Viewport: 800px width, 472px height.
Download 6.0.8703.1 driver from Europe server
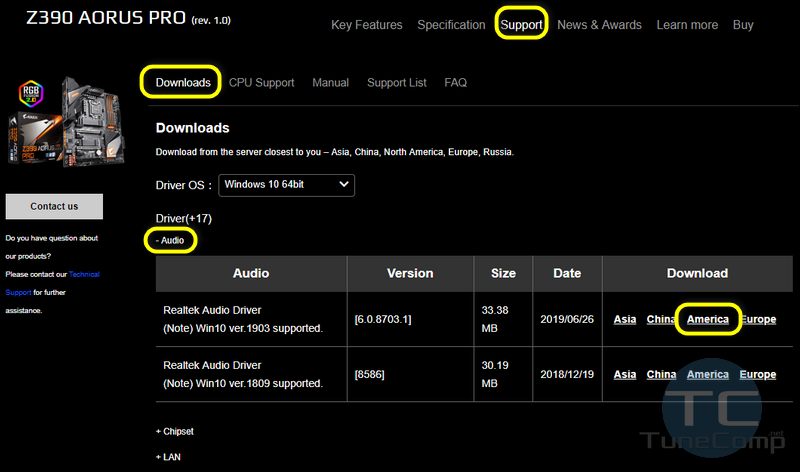pos(759,319)
